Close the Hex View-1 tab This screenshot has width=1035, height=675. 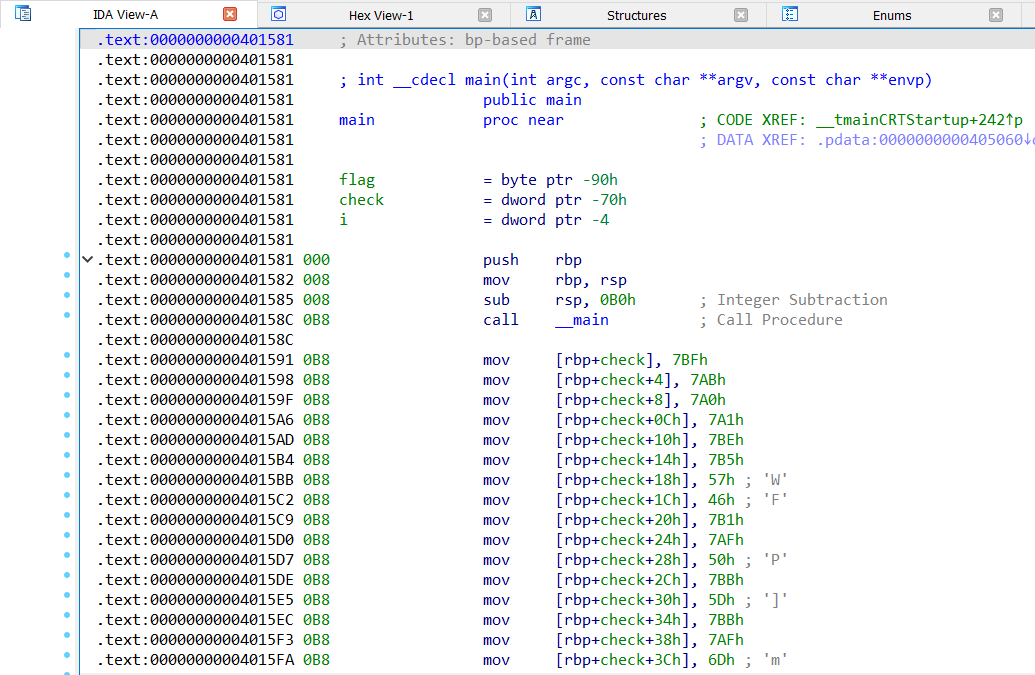pyautogui.click(x=485, y=15)
